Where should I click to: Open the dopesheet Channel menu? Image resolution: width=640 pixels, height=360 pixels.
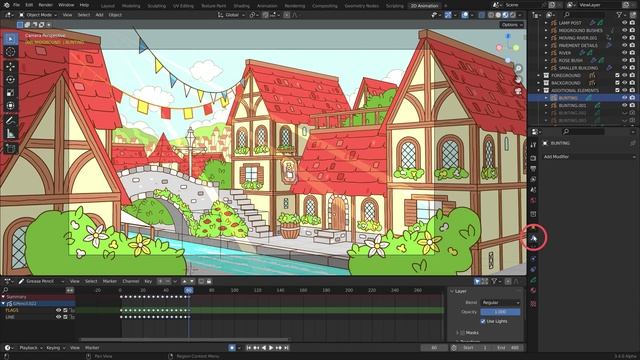131,281
